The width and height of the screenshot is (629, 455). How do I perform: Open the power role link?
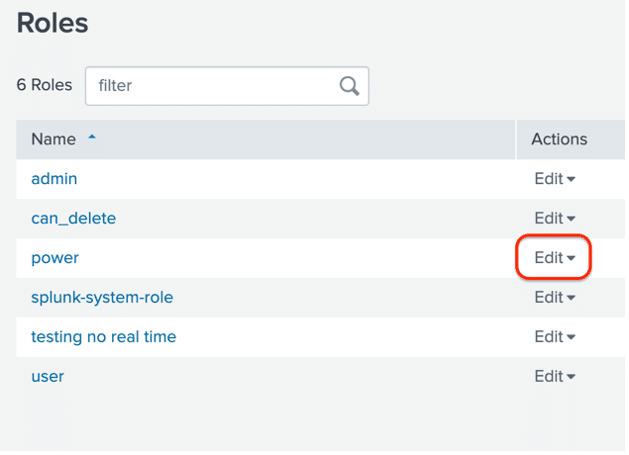point(55,258)
